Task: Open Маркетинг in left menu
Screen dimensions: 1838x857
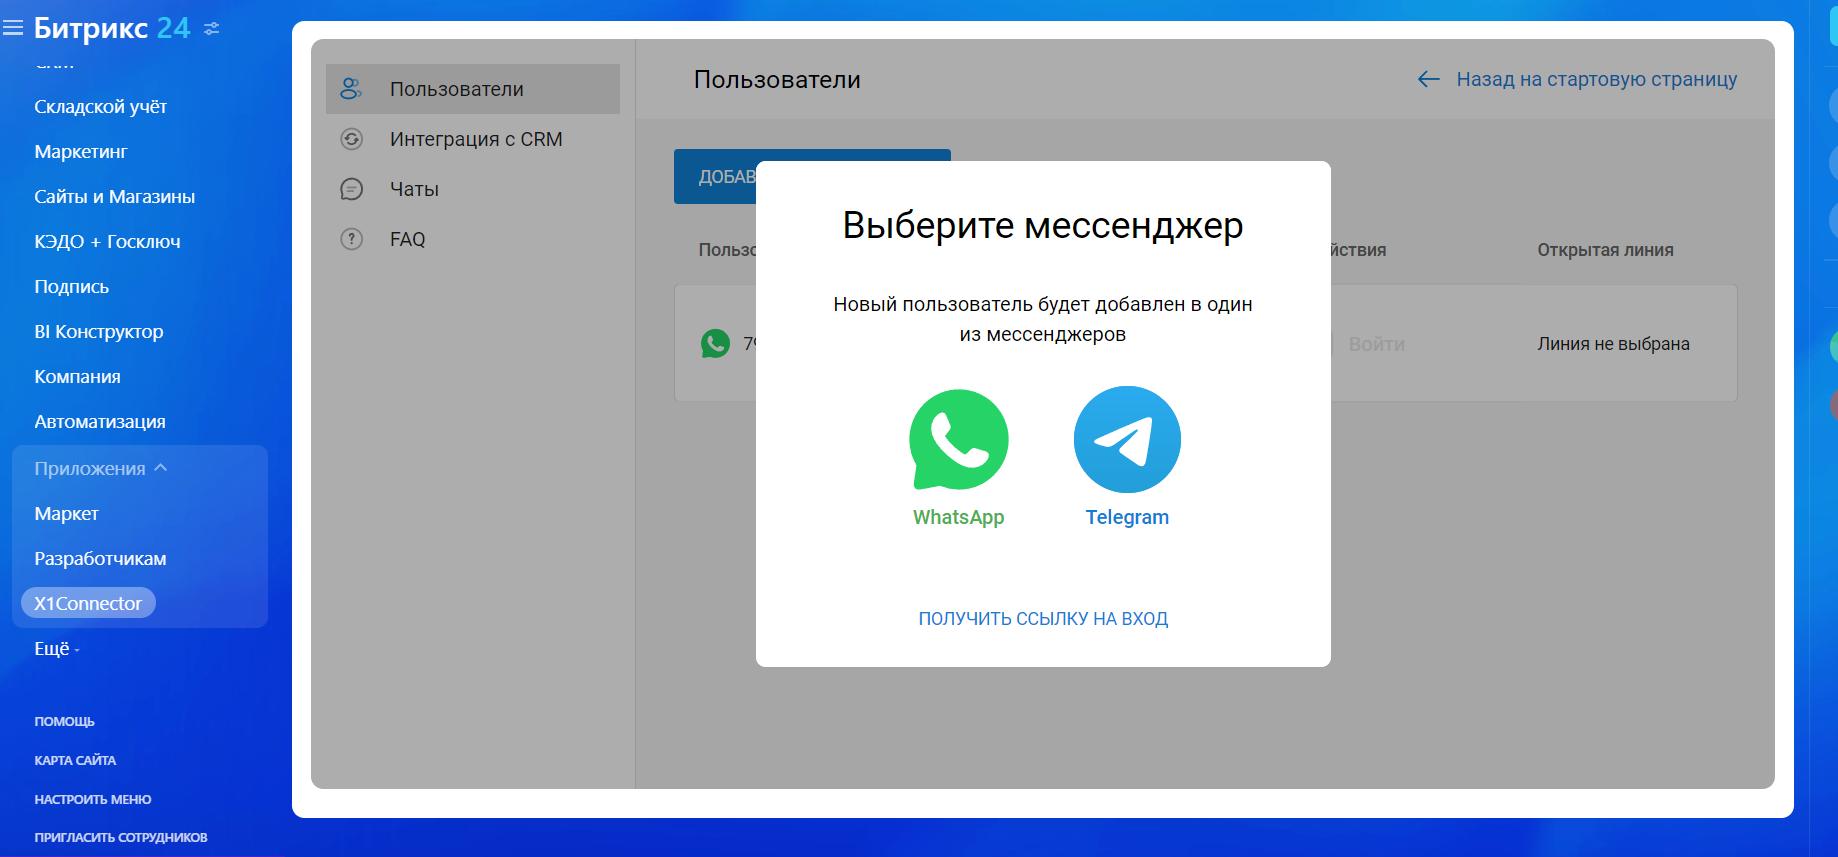Action: click(x=81, y=151)
